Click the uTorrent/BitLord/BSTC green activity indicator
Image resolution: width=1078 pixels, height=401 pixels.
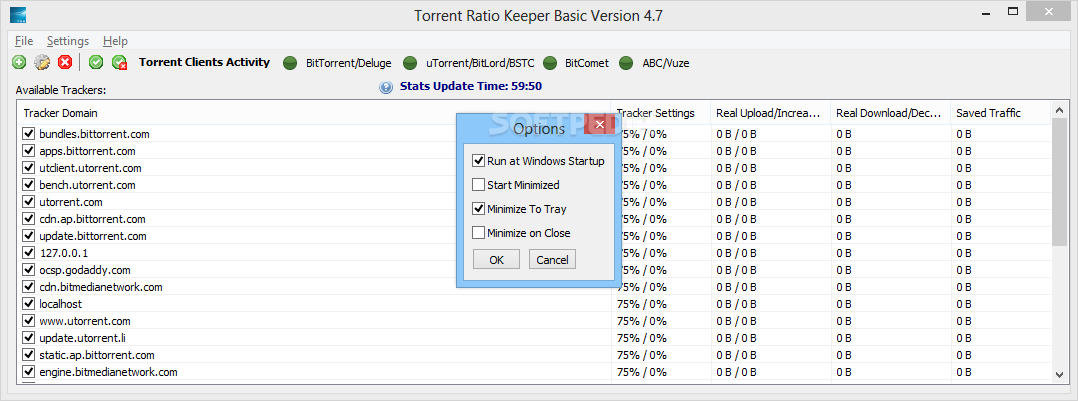point(410,63)
